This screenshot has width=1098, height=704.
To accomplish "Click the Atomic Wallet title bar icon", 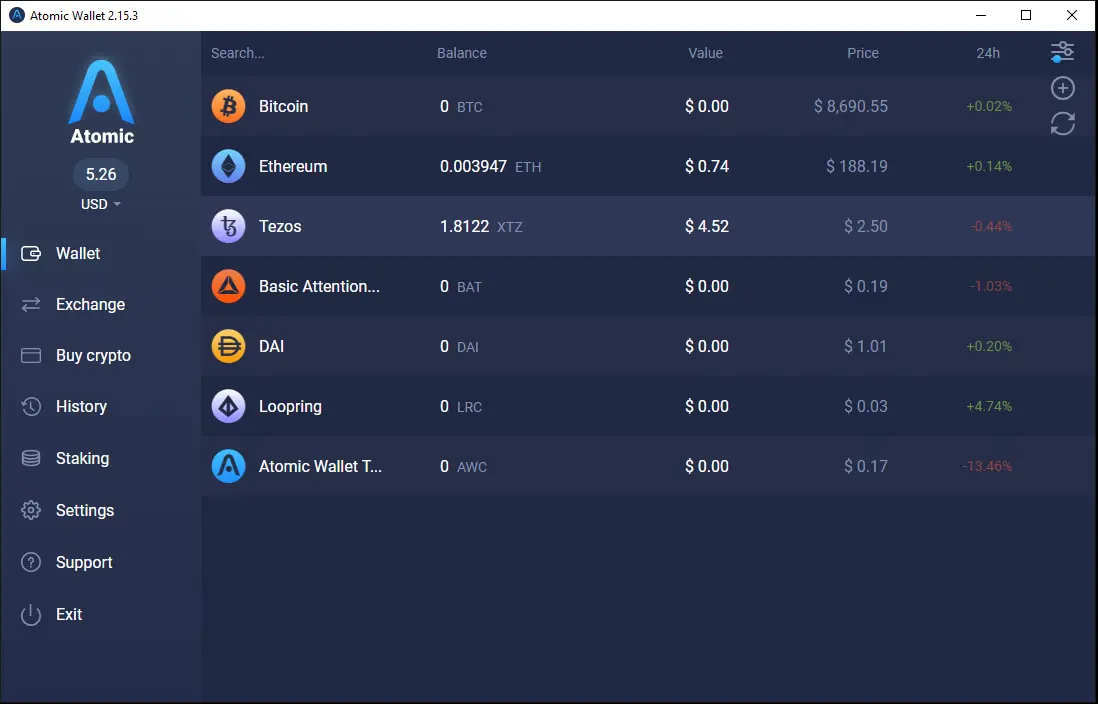I will (16, 15).
